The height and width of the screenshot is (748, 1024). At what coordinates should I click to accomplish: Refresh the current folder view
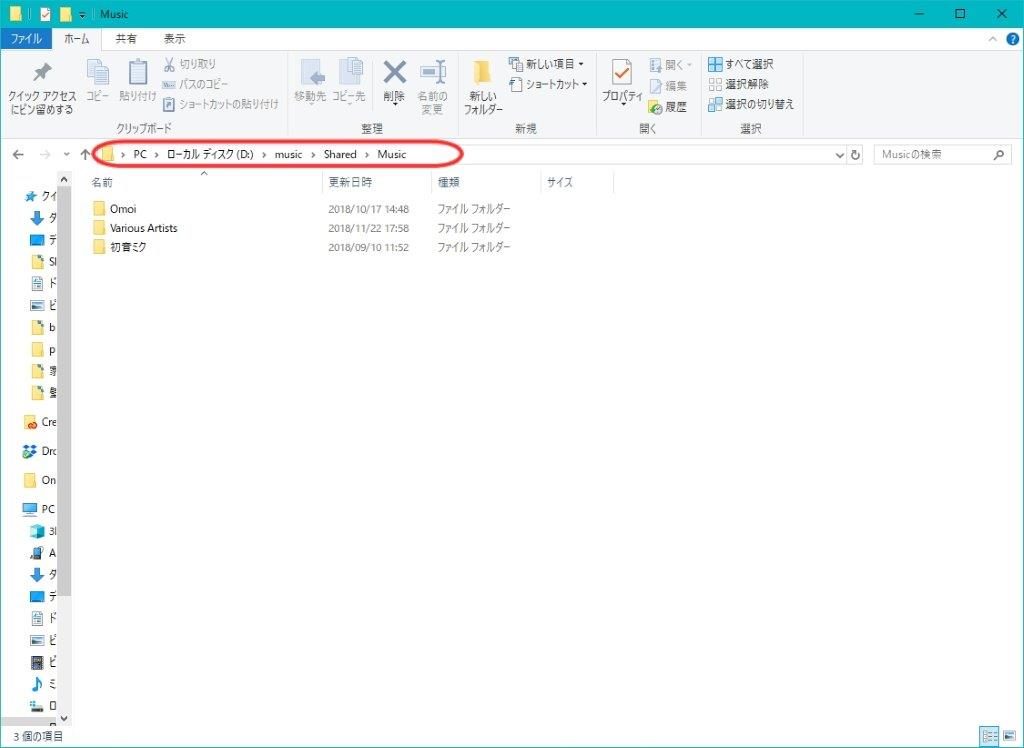point(855,155)
